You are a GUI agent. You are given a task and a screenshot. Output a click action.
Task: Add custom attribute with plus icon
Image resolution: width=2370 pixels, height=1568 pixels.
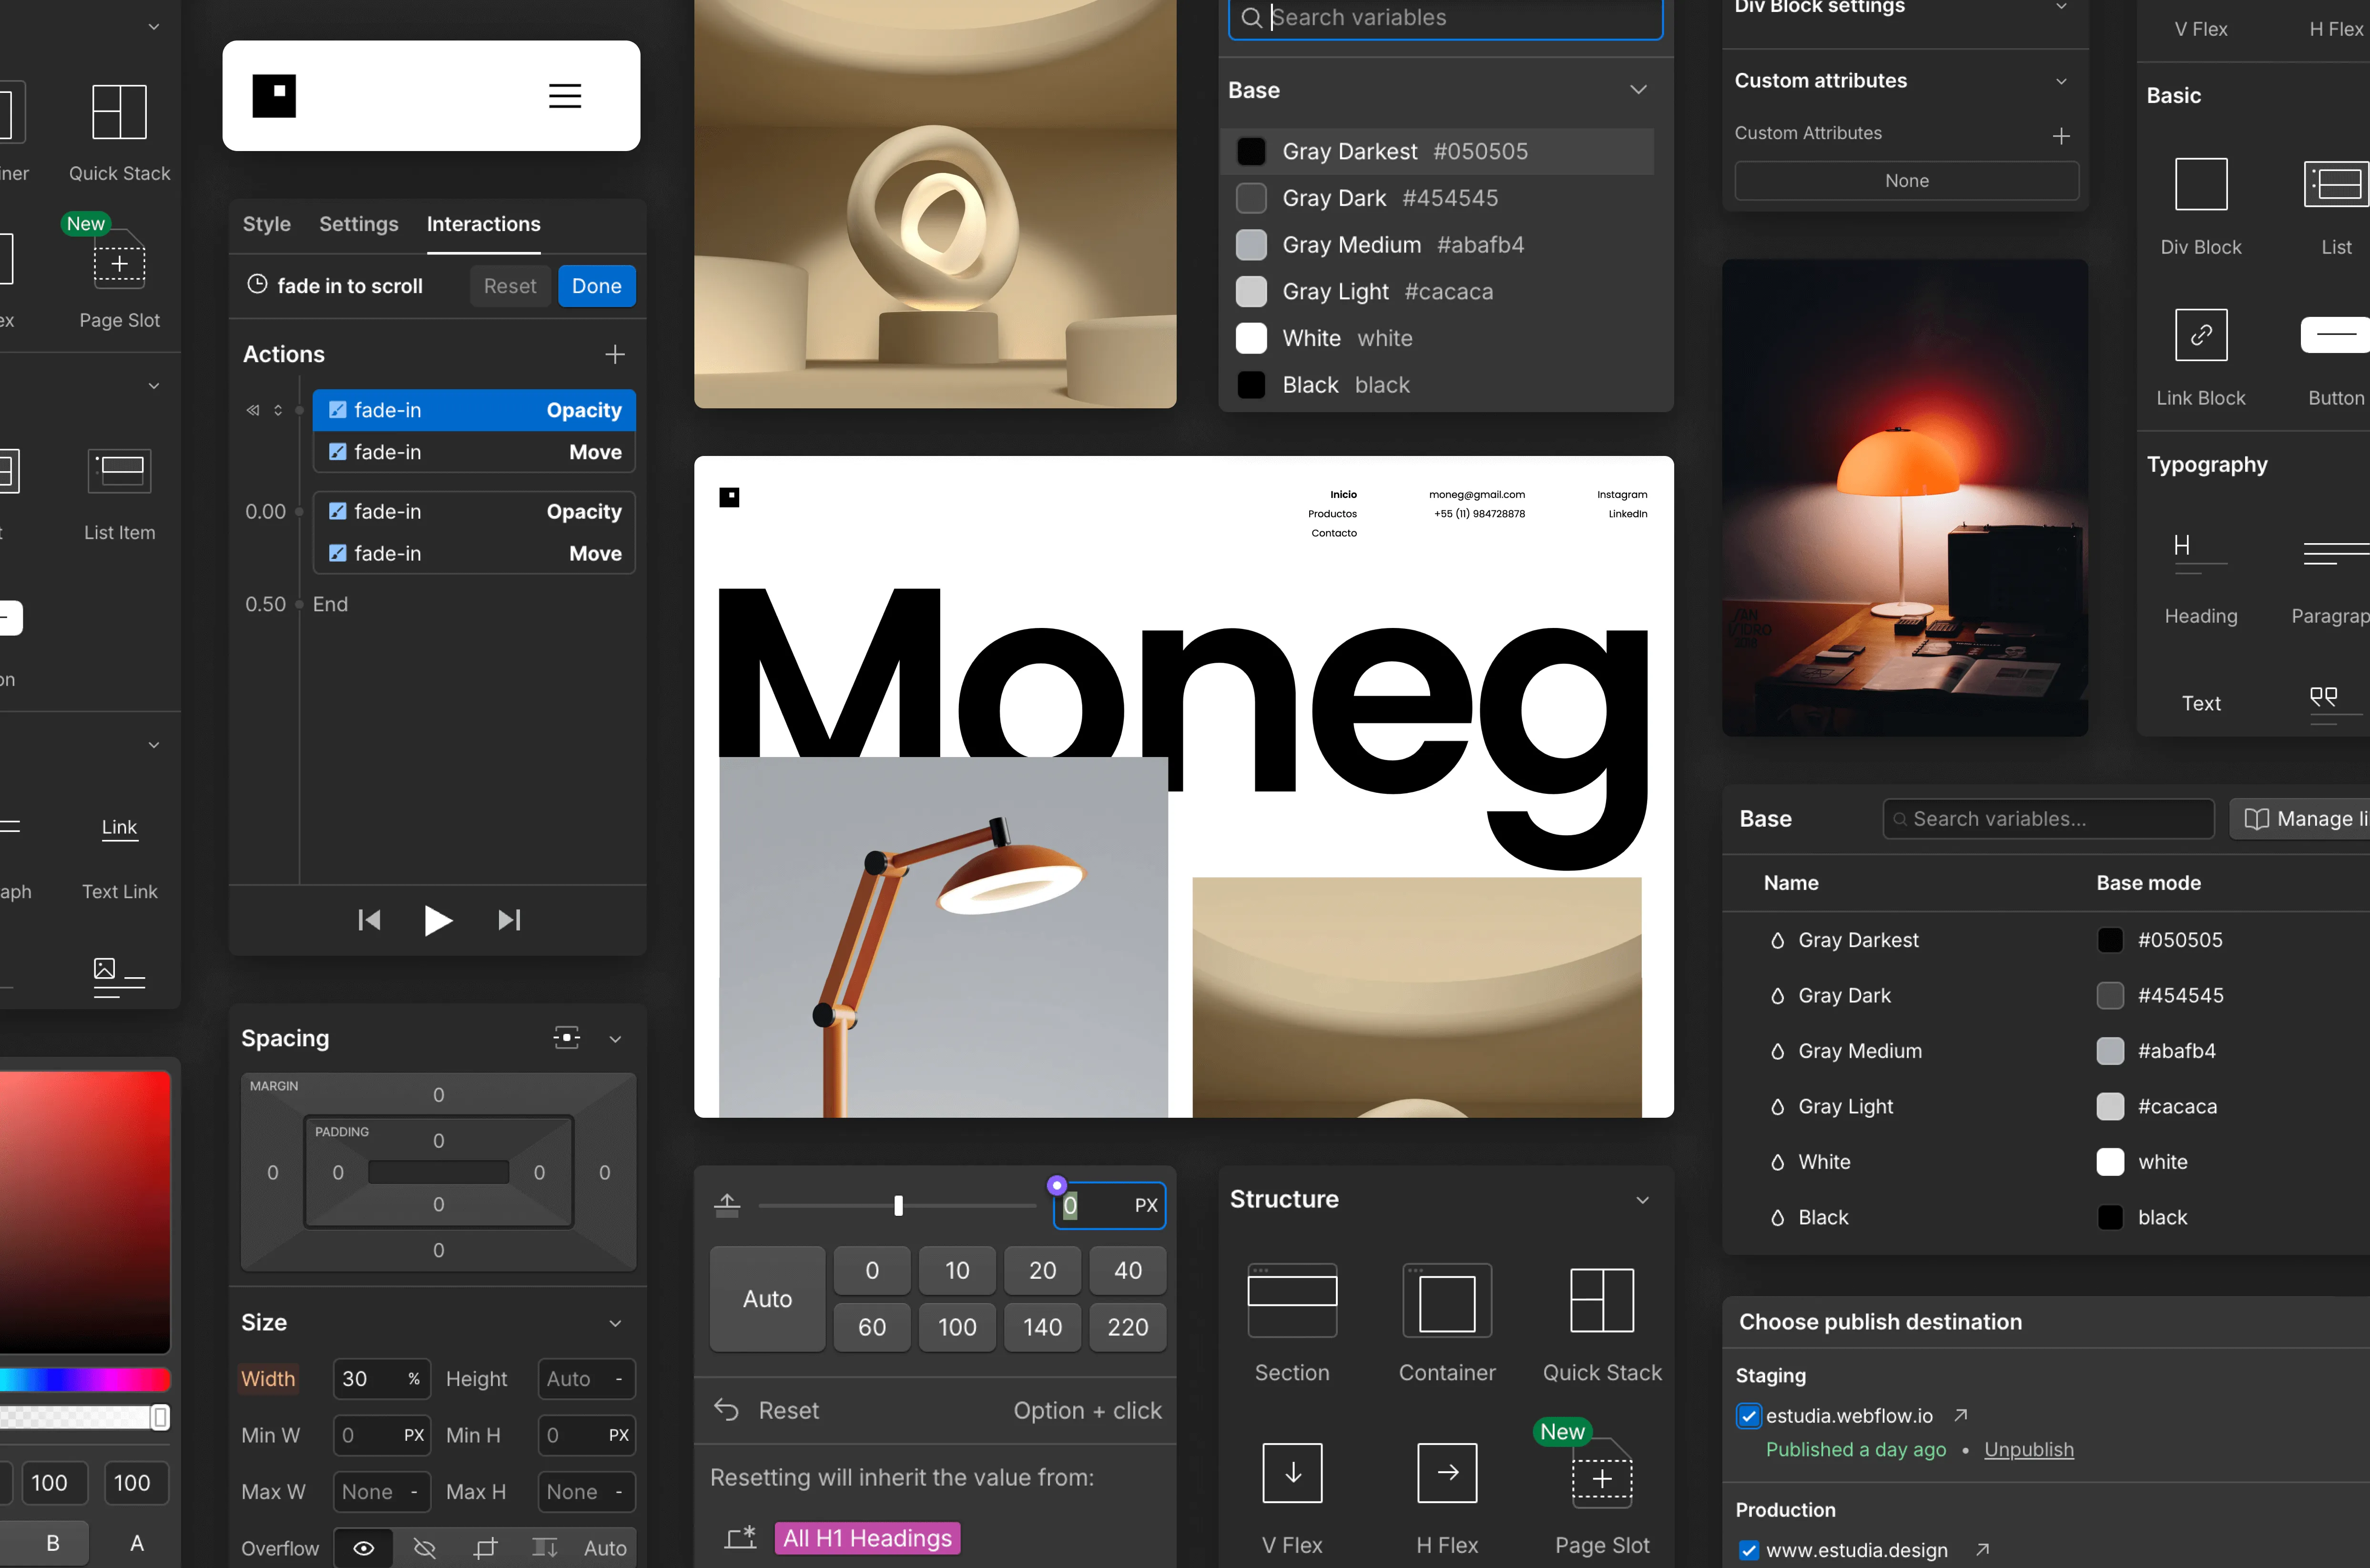[2061, 135]
